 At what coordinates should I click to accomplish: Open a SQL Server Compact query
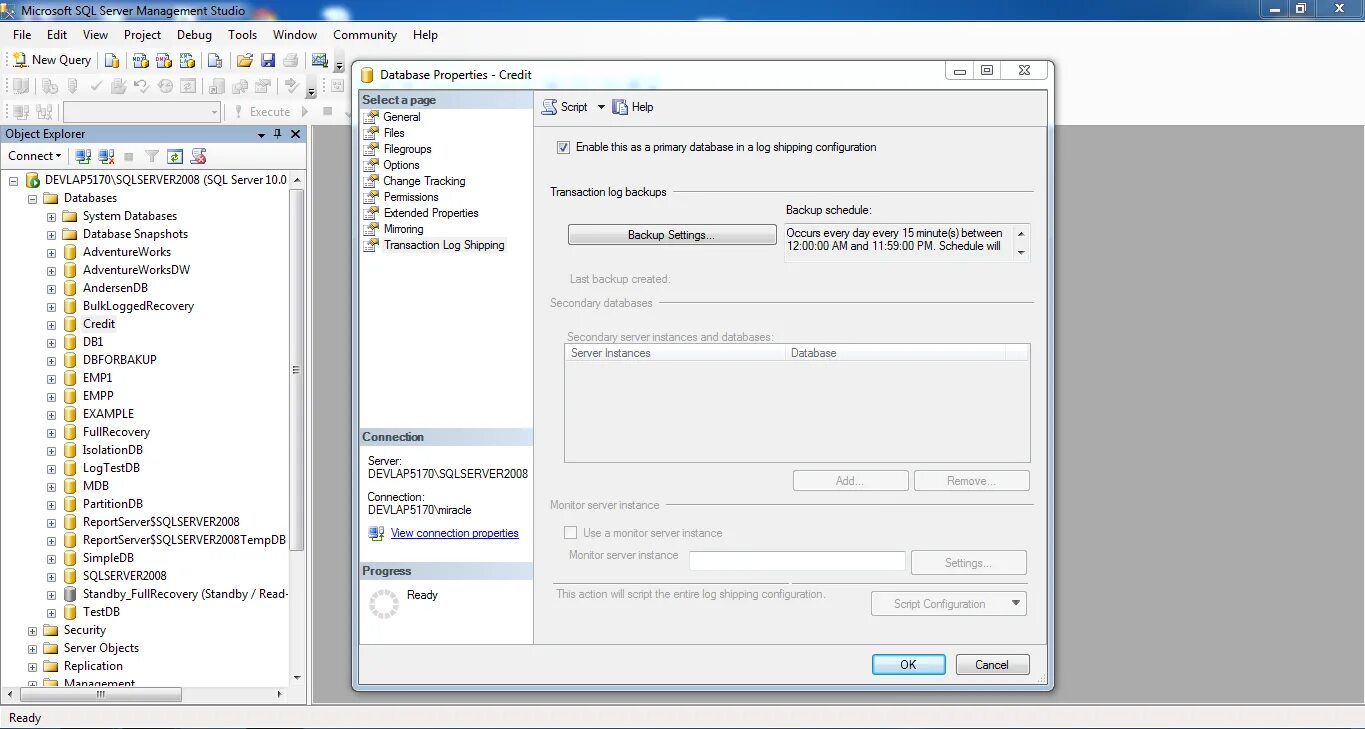click(215, 60)
